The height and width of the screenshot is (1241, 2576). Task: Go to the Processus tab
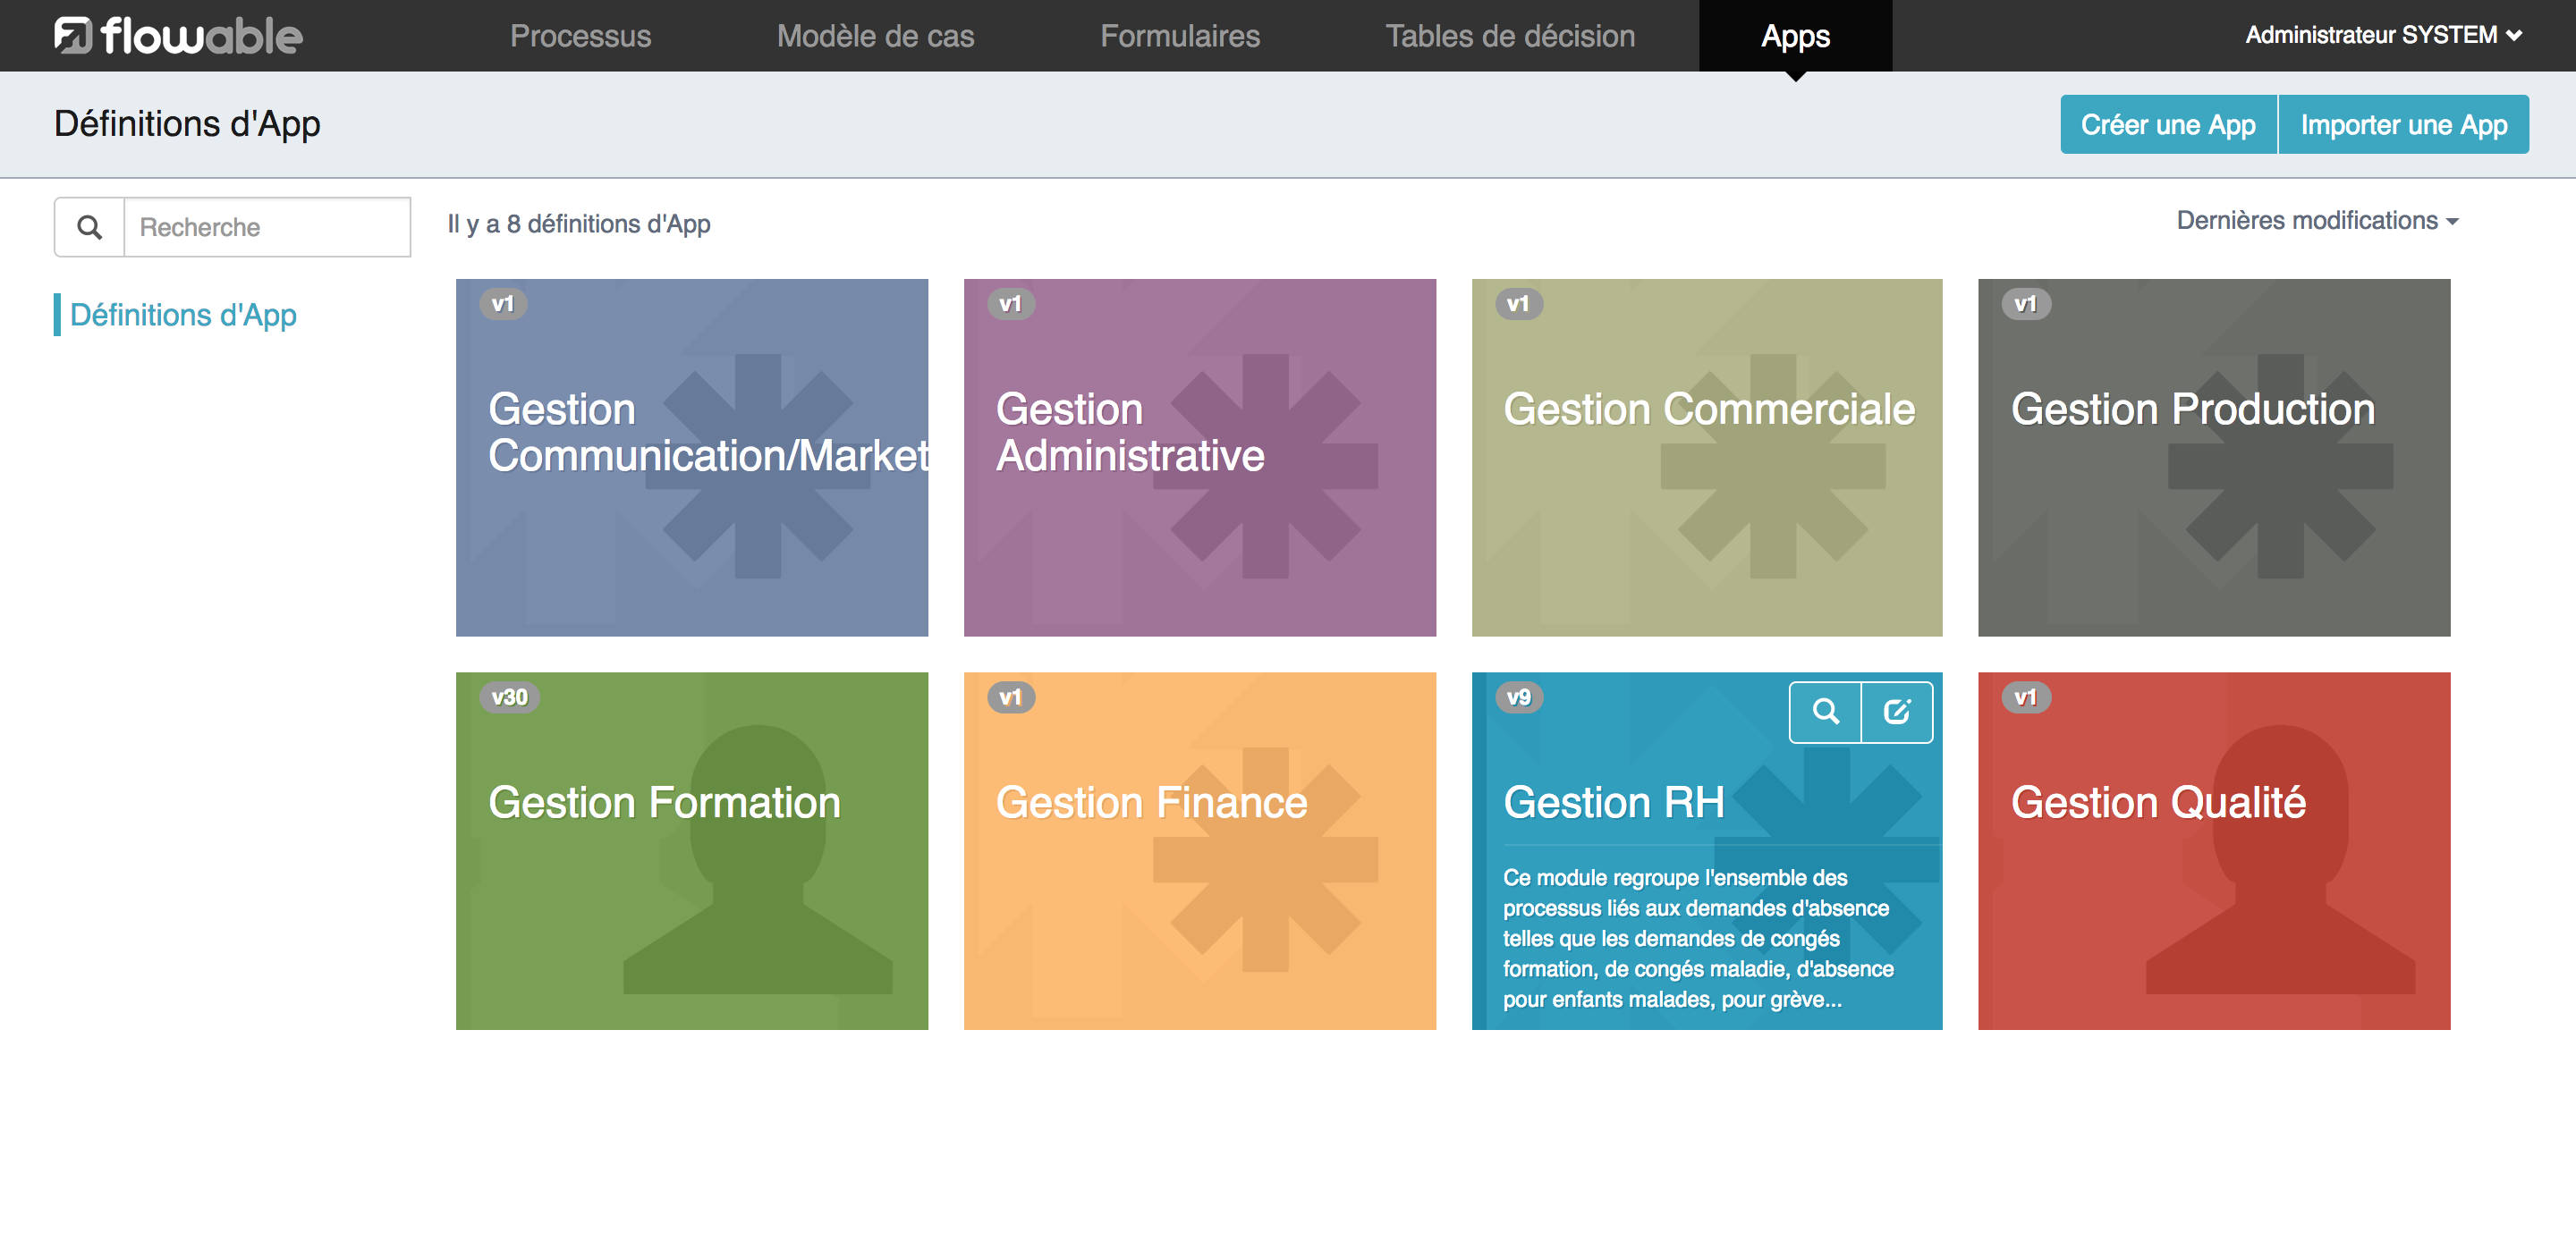(x=580, y=36)
